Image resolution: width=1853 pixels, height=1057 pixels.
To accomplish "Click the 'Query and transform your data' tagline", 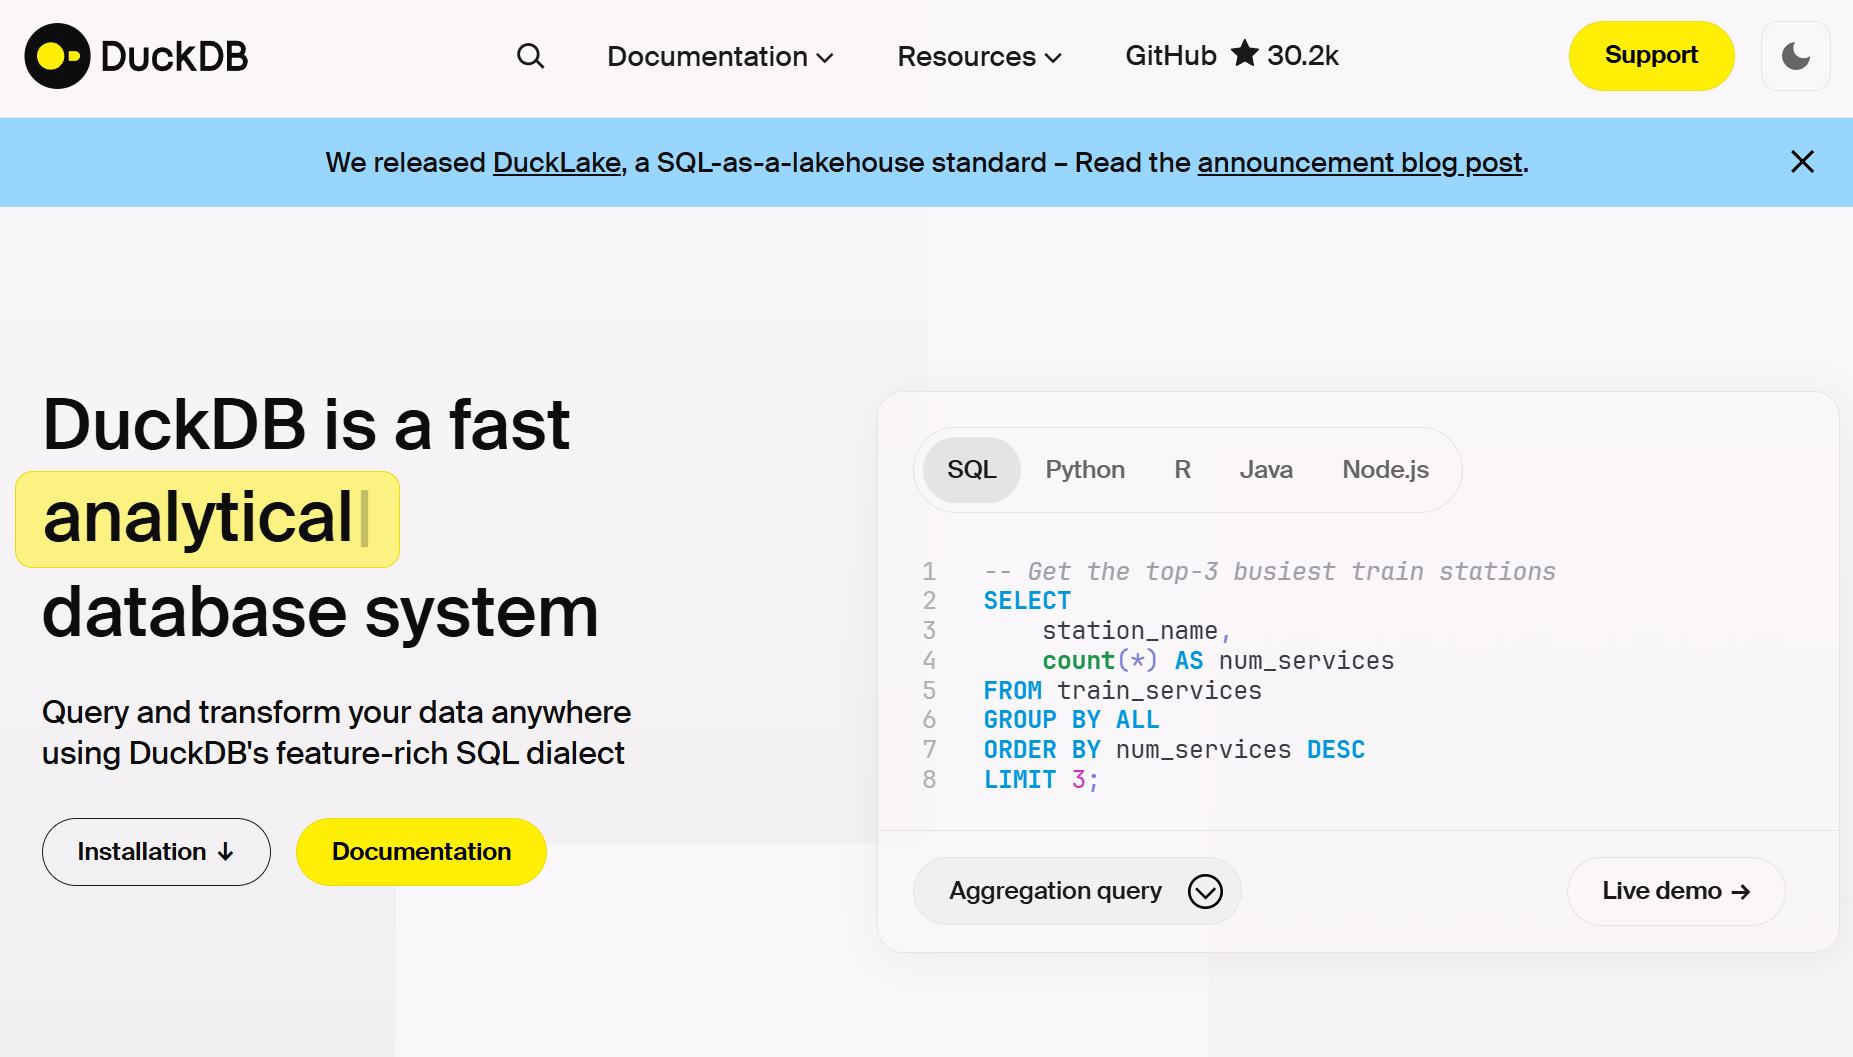I will [336, 732].
